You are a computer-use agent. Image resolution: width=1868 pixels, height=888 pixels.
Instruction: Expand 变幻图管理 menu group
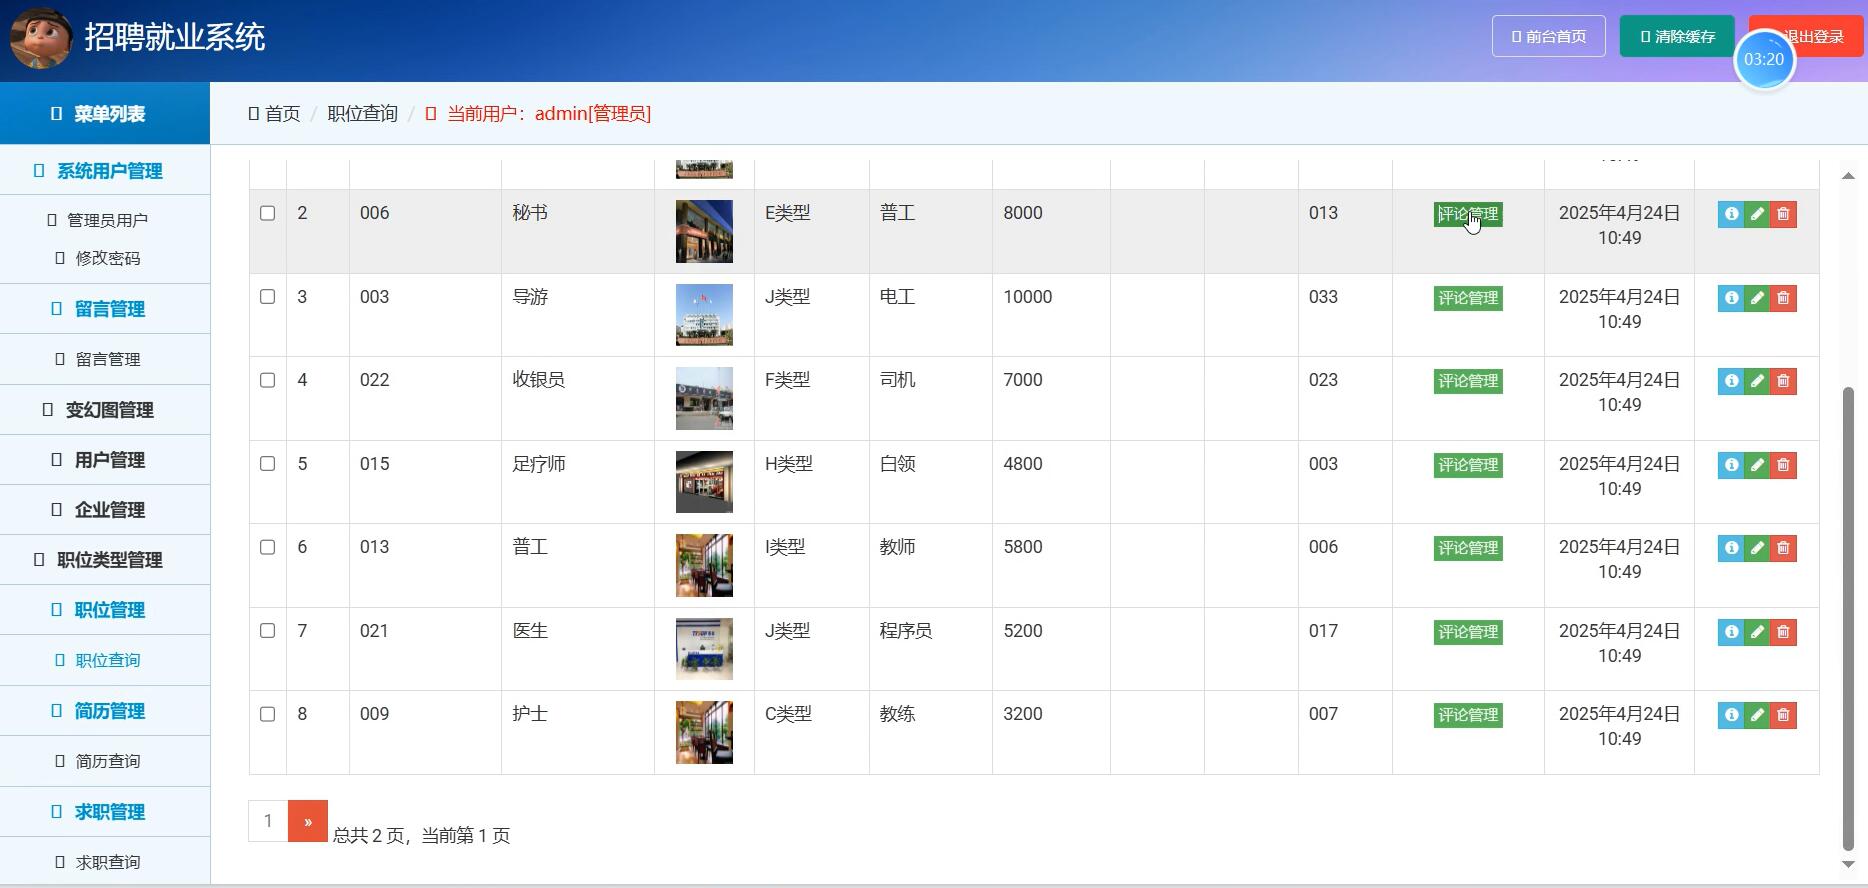tap(105, 410)
